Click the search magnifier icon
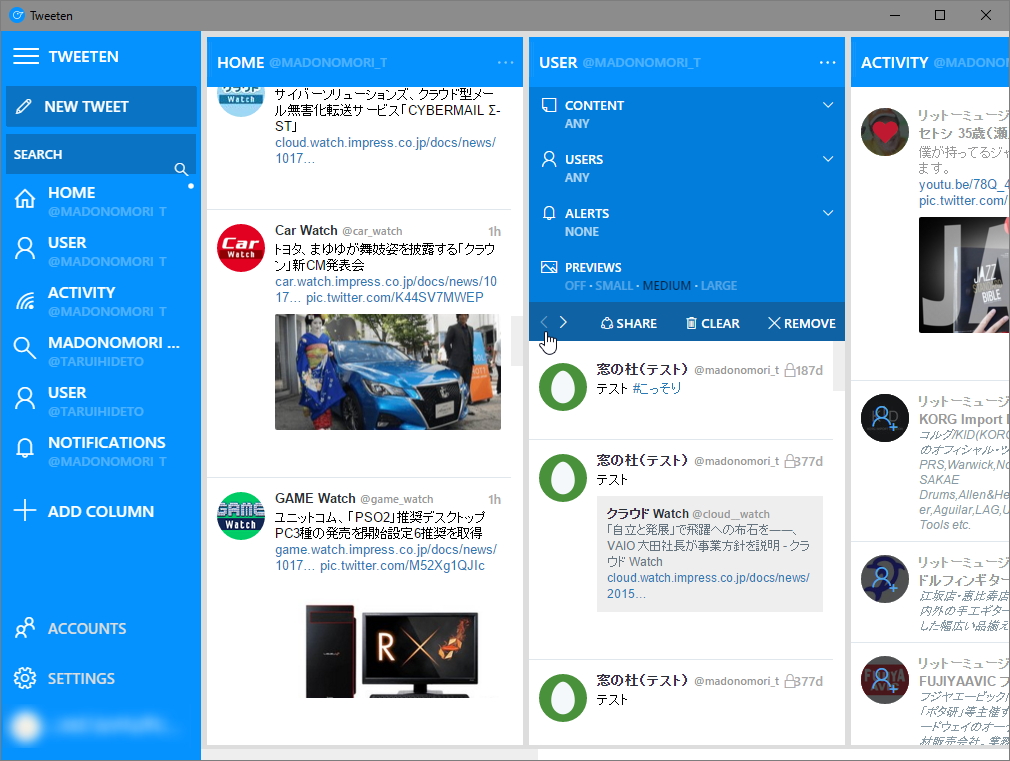The height and width of the screenshot is (761, 1010). [181, 169]
